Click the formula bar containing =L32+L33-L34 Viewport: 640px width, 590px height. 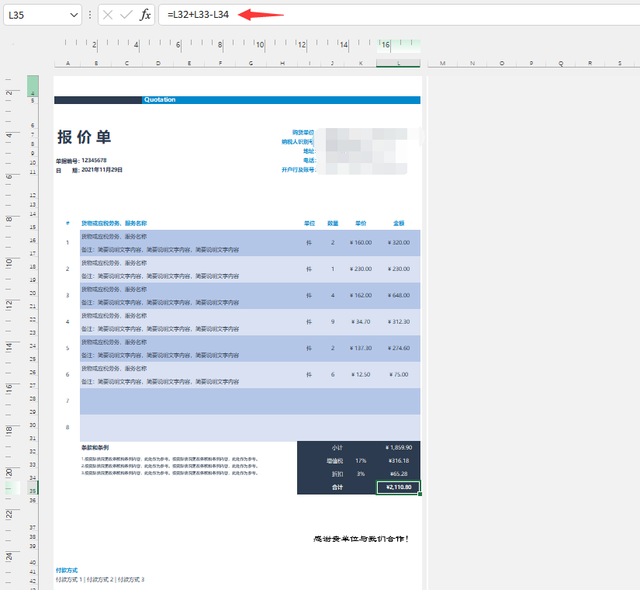pos(400,15)
